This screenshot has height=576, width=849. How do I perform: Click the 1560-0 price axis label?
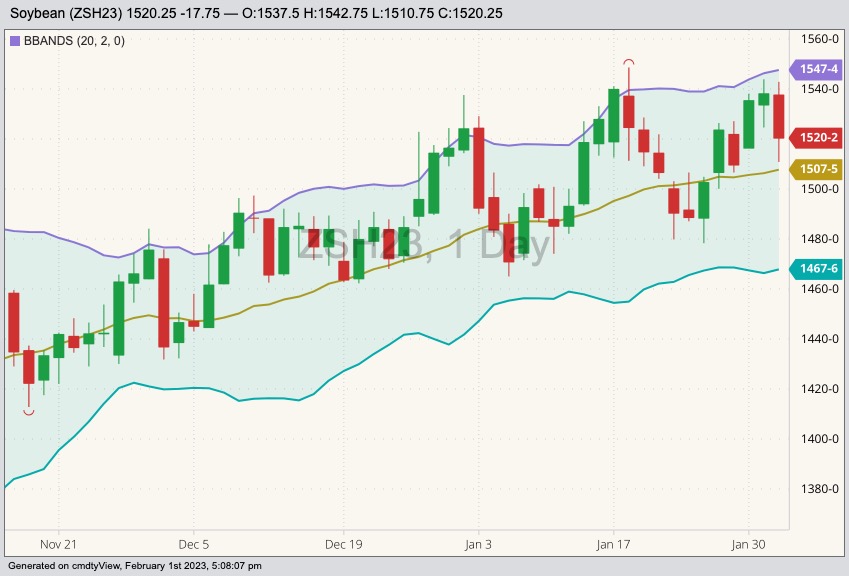(x=819, y=39)
